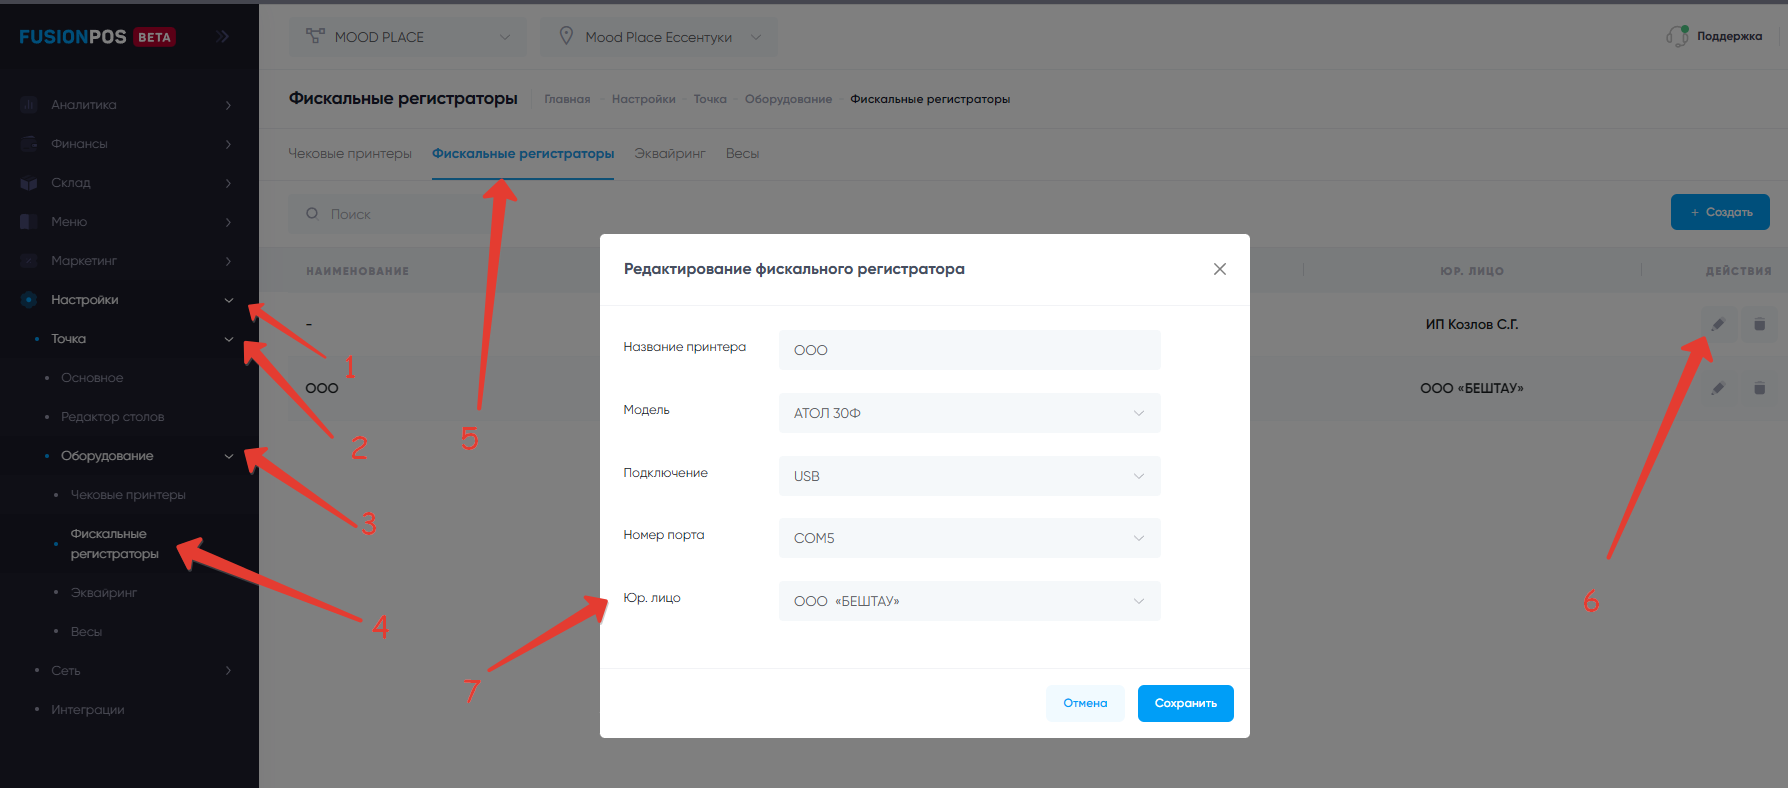Delete the ООО «БЕШТАУ» row with trash icon
Screen dimensions: 1788x788
(x=1759, y=388)
